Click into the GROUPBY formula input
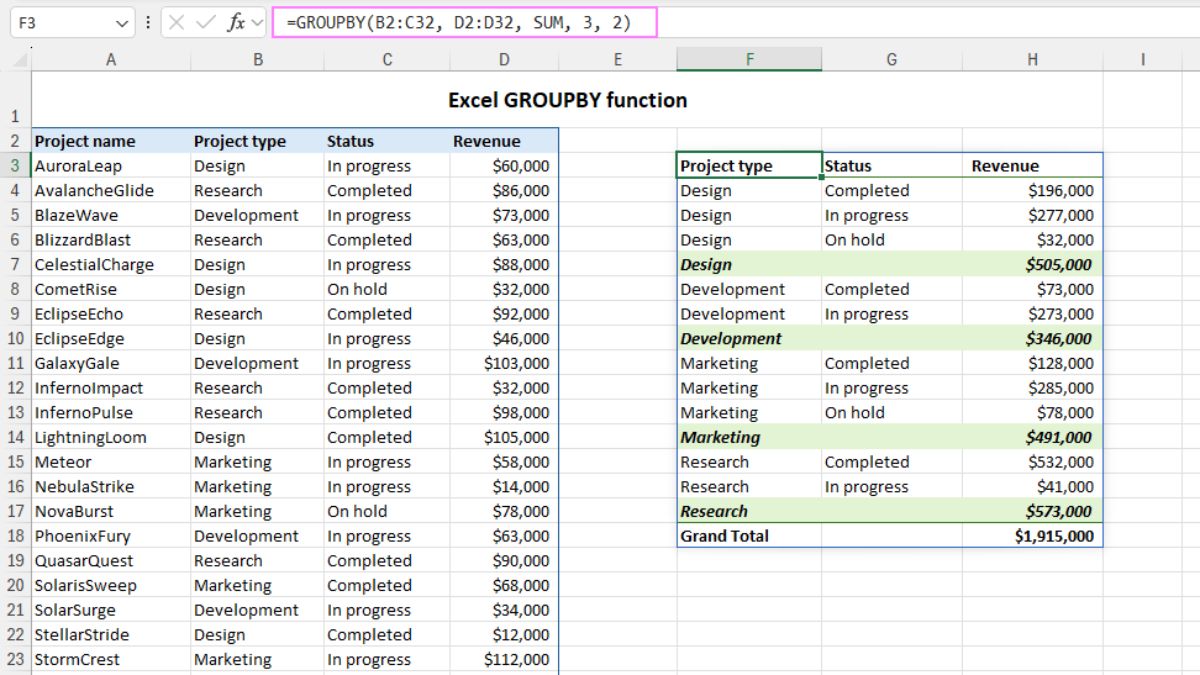Image resolution: width=1200 pixels, height=675 pixels. [x=465, y=22]
